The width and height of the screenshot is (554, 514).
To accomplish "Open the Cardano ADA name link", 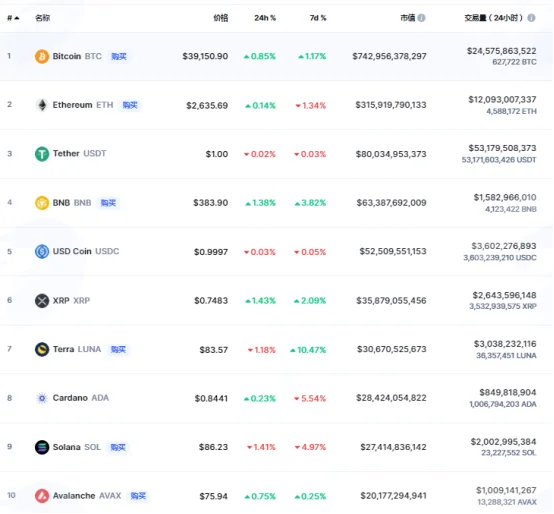I will [81, 398].
